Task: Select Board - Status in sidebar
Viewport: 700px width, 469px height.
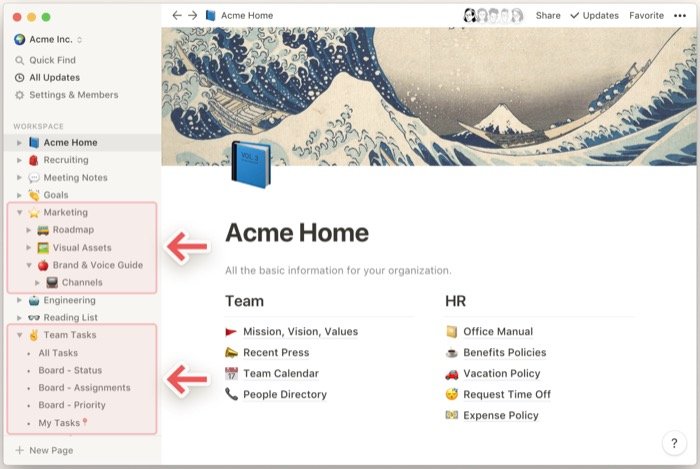Action: coord(70,371)
